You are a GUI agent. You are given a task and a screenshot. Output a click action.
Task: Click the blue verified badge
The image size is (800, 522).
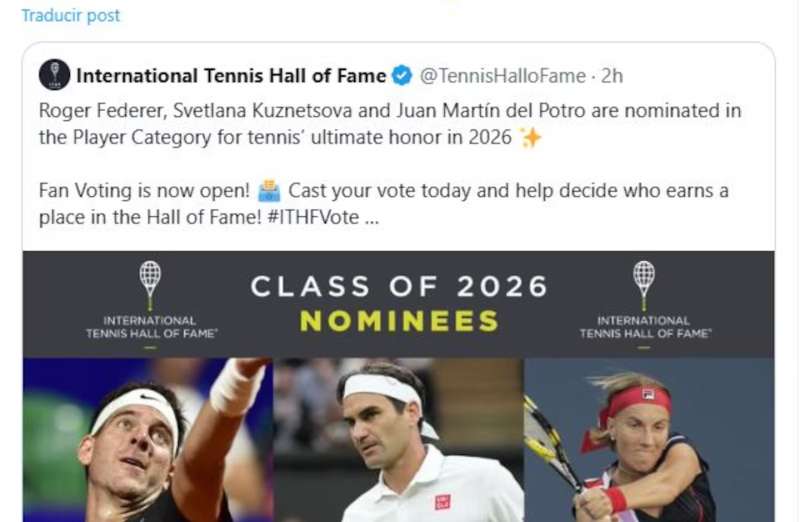pos(401,76)
